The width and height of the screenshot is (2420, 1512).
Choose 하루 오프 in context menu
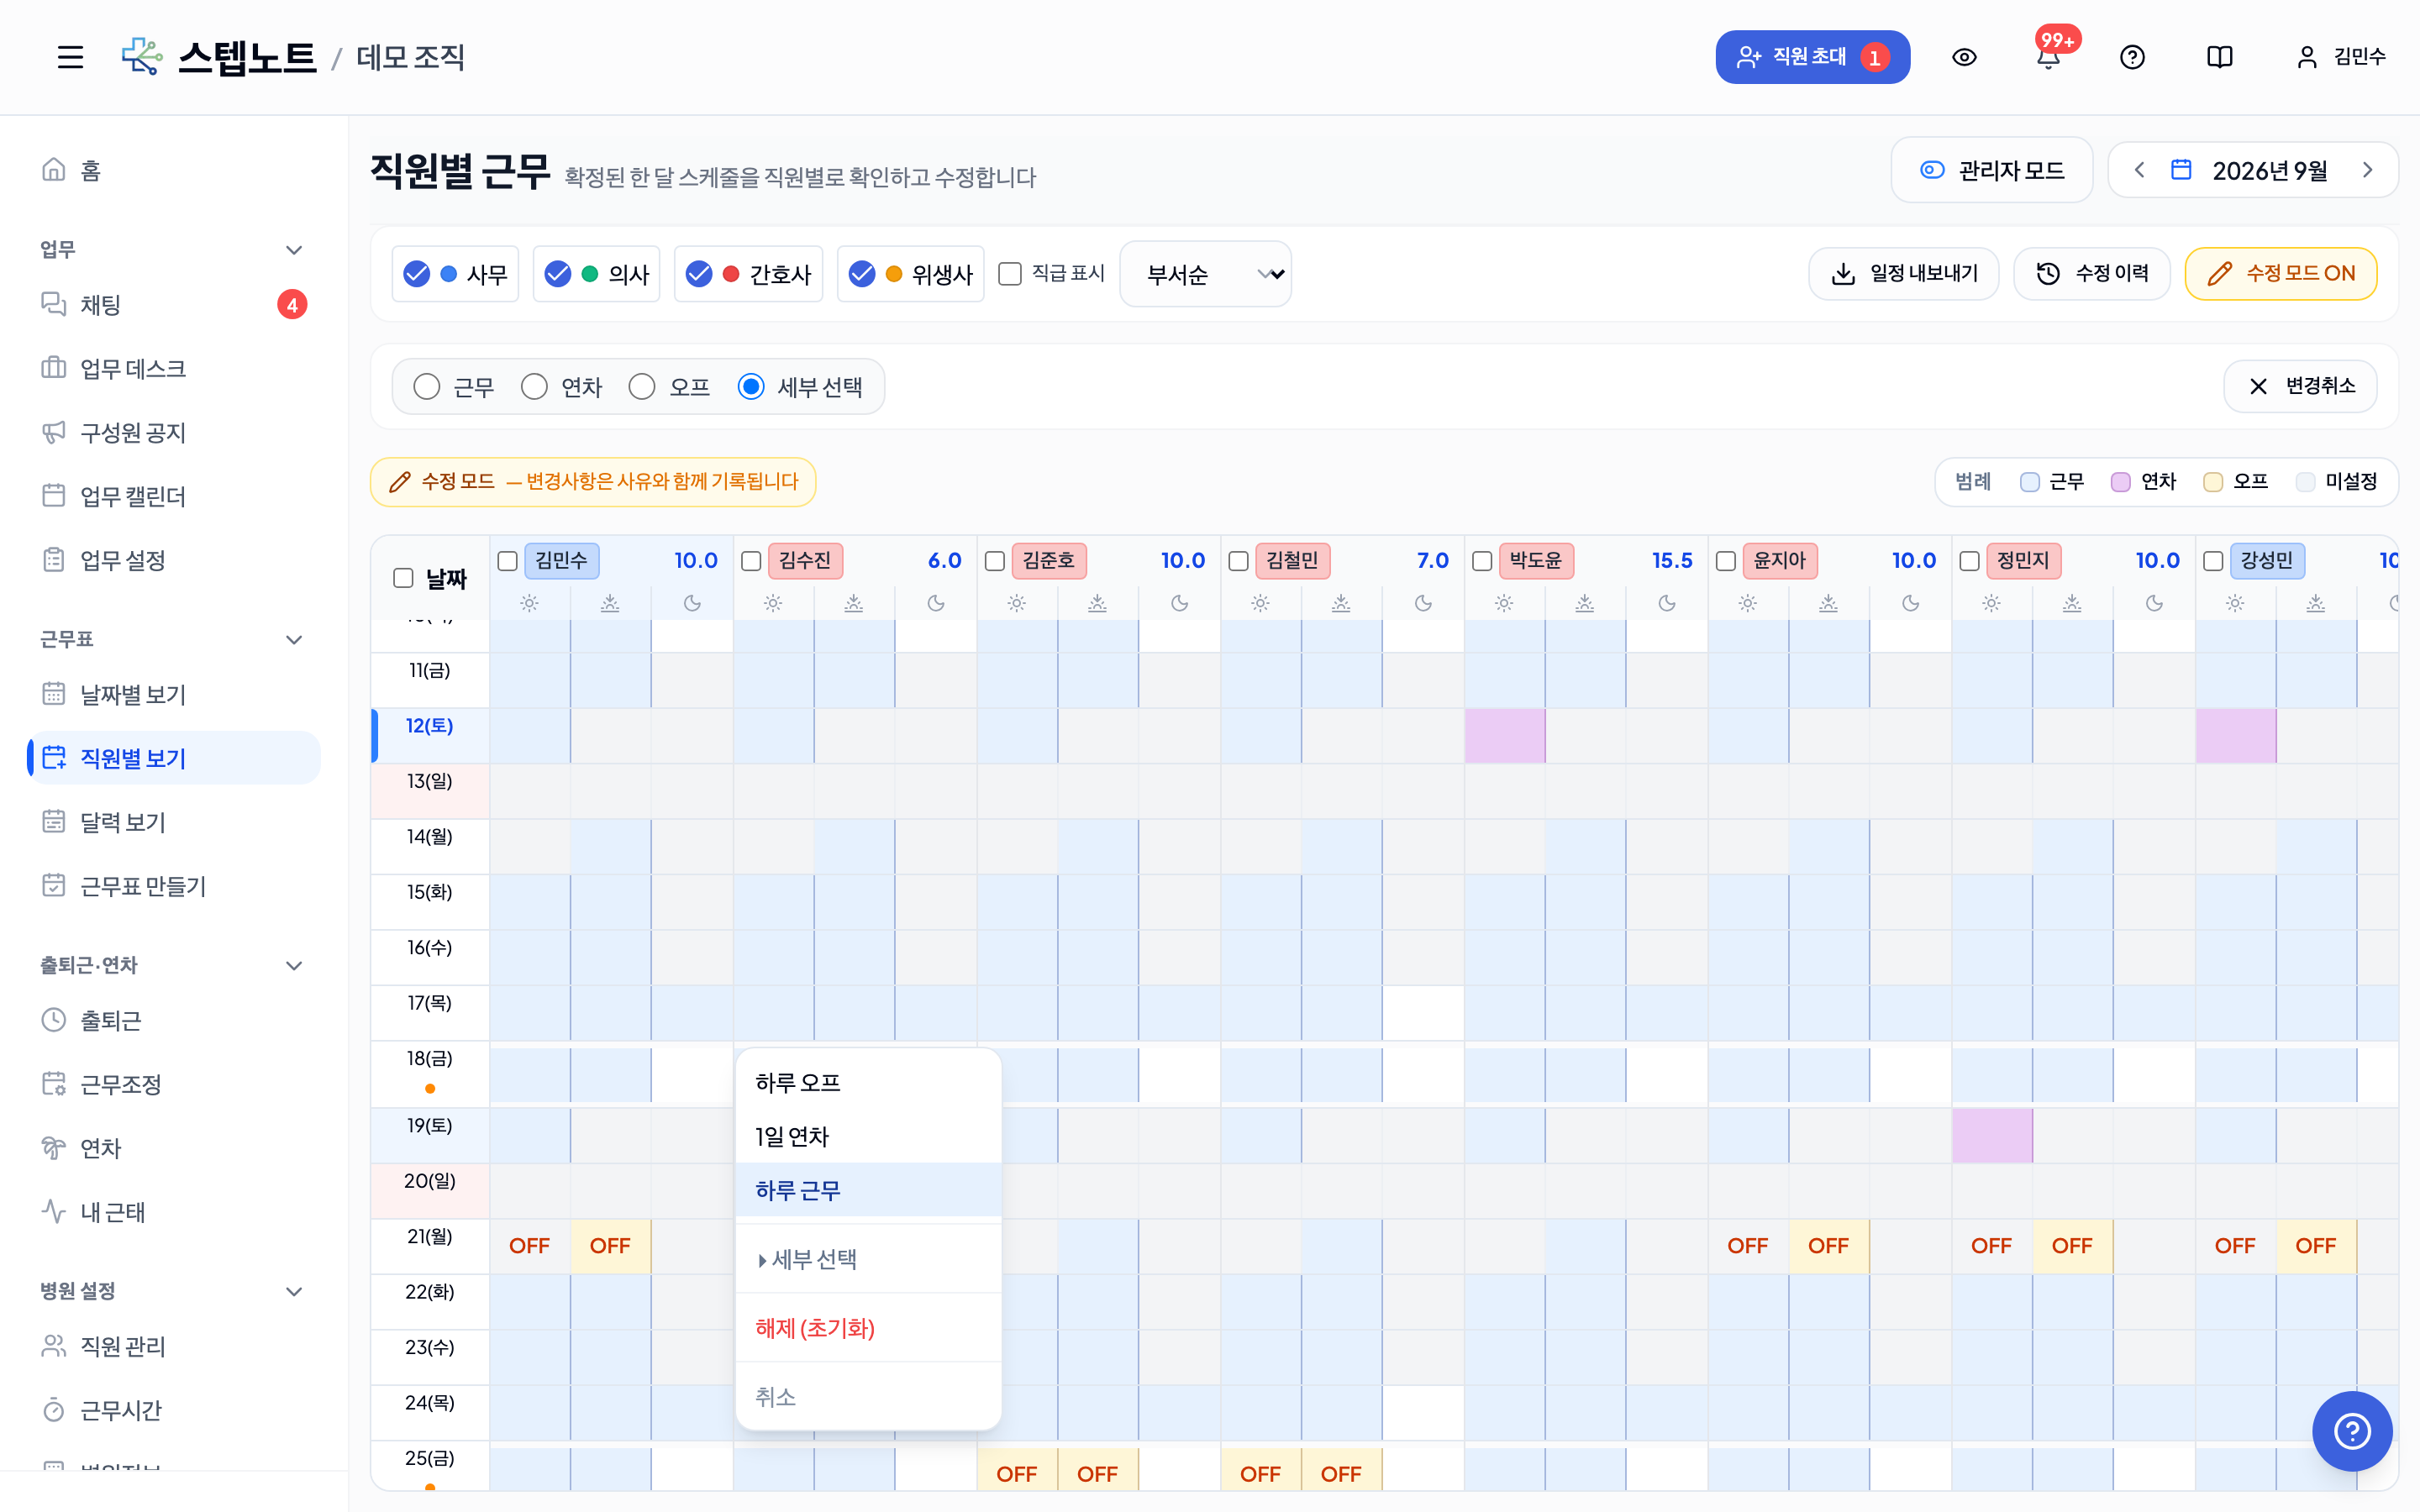pos(868,1083)
